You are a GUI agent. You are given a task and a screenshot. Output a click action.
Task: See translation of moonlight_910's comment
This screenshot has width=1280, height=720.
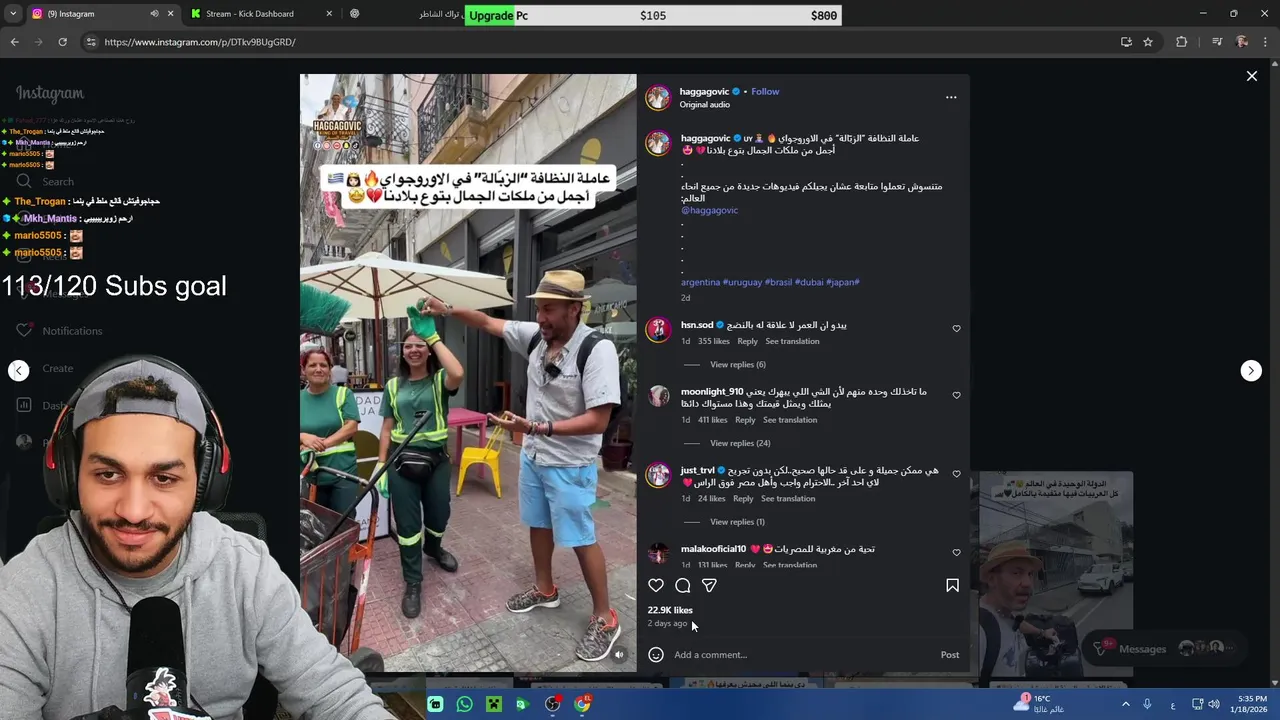[x=790, y=420]
